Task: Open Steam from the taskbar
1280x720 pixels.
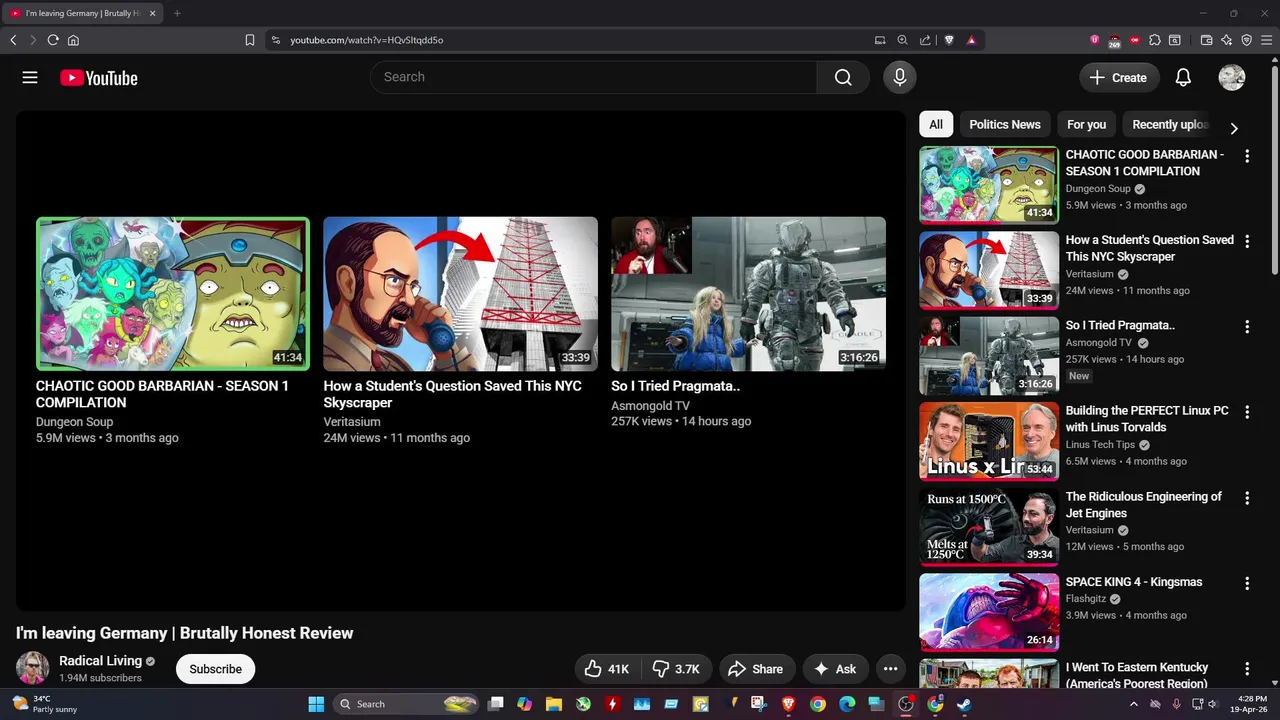Action: [x=963, y=704]
